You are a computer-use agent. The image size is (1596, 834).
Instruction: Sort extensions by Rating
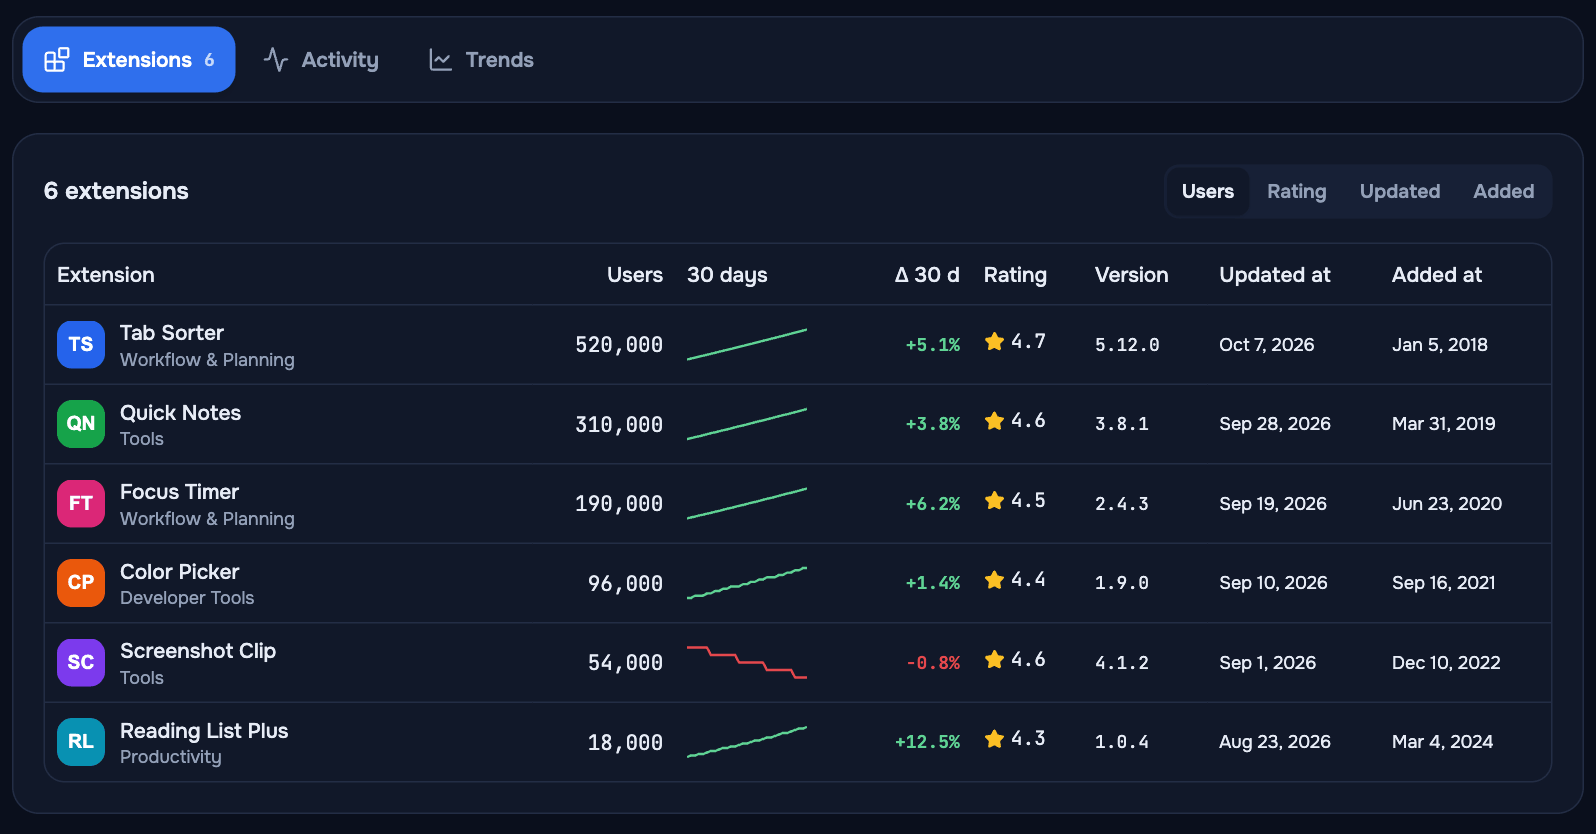(1296, 191)
